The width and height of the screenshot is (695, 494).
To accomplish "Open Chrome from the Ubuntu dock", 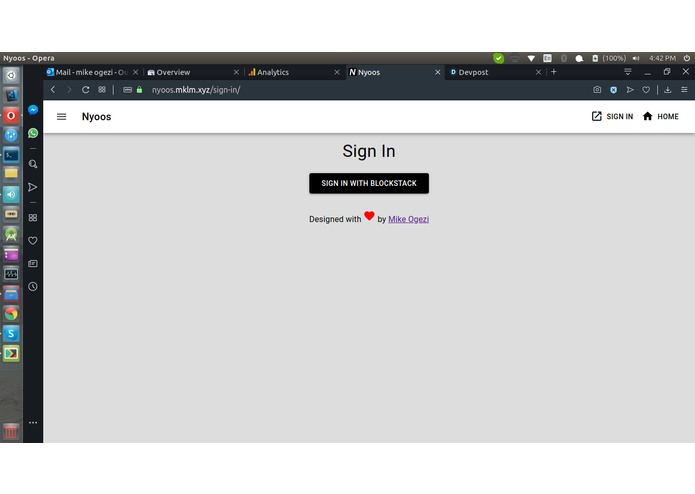I will click(x=11, y=314).
